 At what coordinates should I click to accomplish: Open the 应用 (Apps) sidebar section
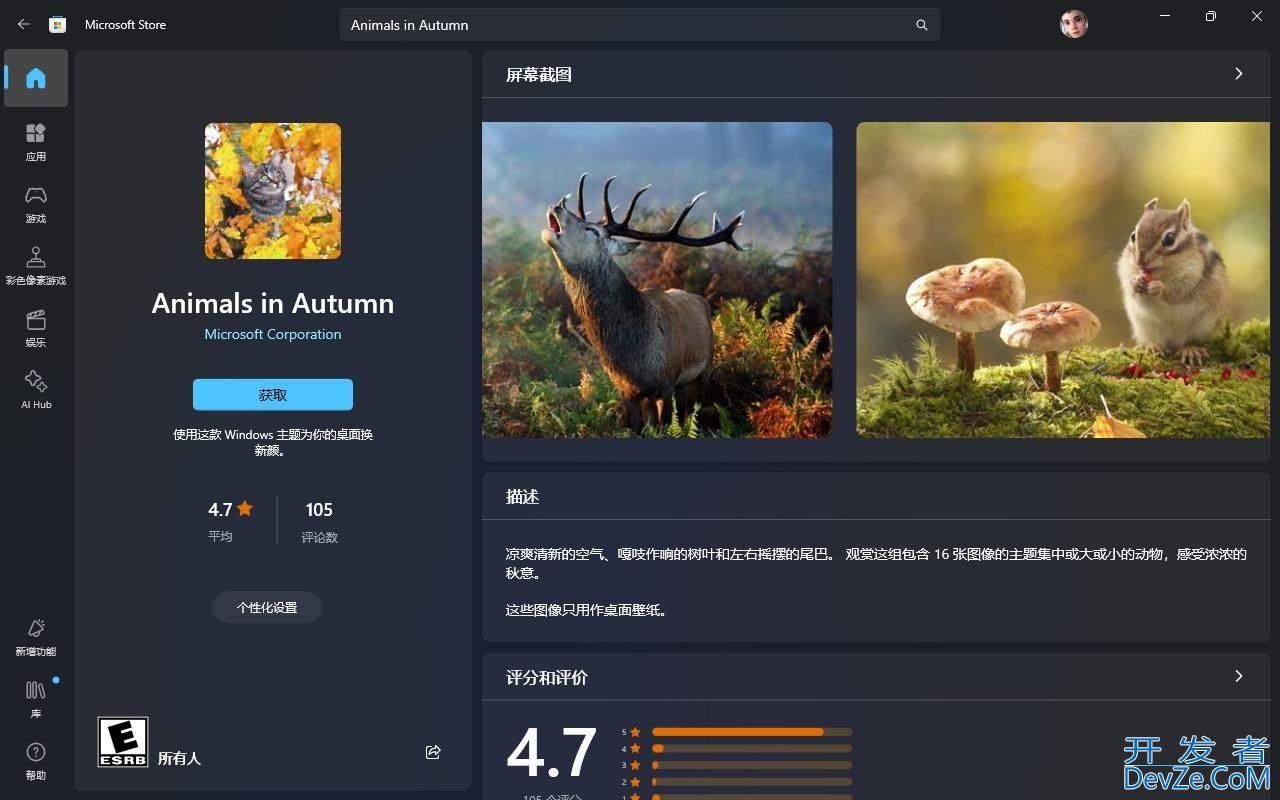[36, 142]
